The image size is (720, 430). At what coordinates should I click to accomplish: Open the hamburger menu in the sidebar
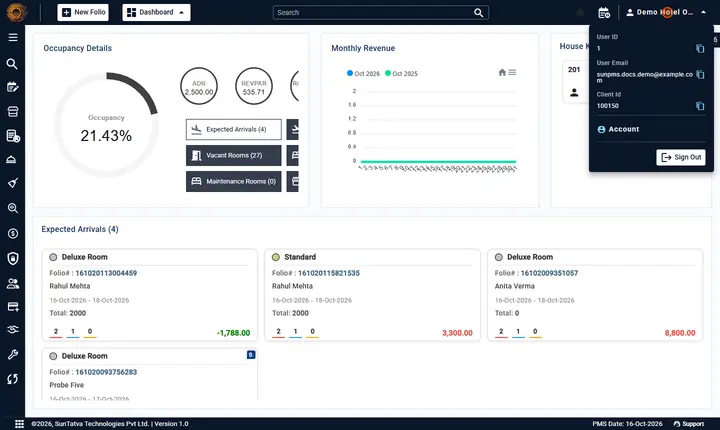click(13, 37)
